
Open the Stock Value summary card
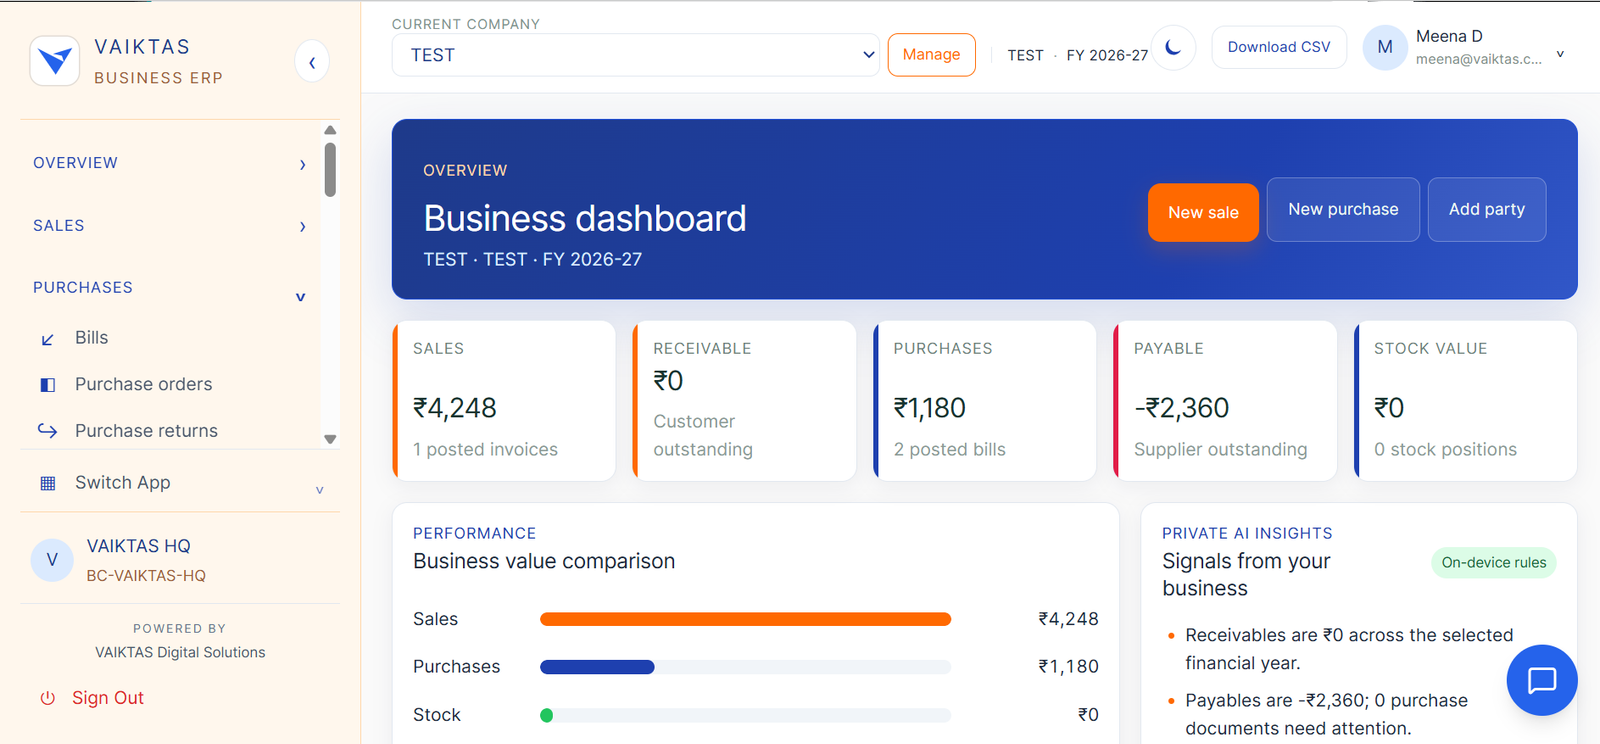pyautogui.click(x=1465, y=401)
